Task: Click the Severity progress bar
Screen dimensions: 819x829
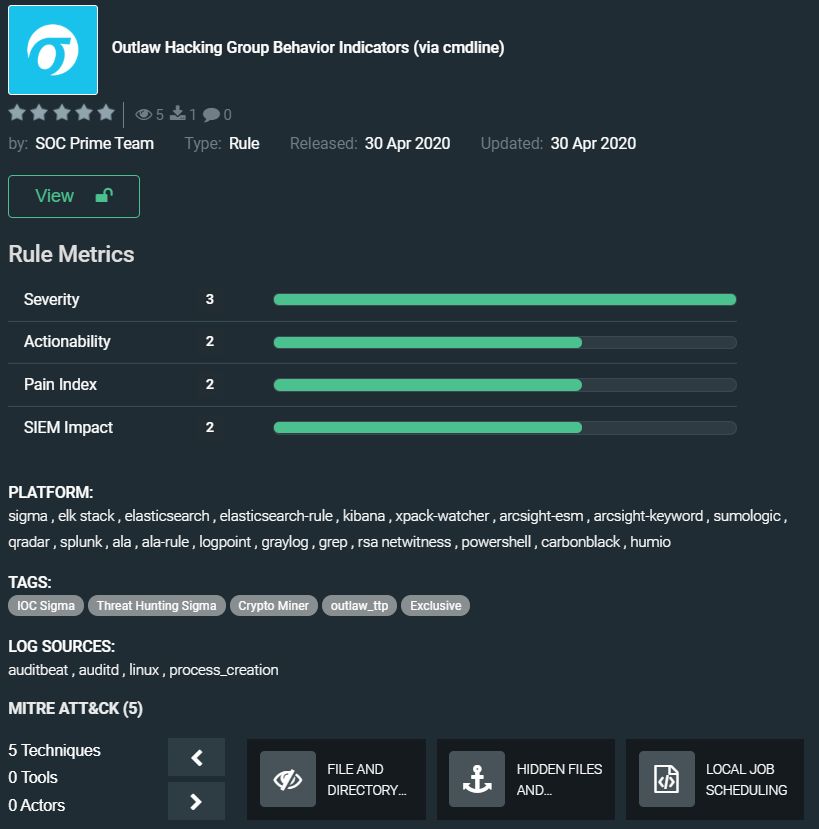Action: tap(505, 300)
